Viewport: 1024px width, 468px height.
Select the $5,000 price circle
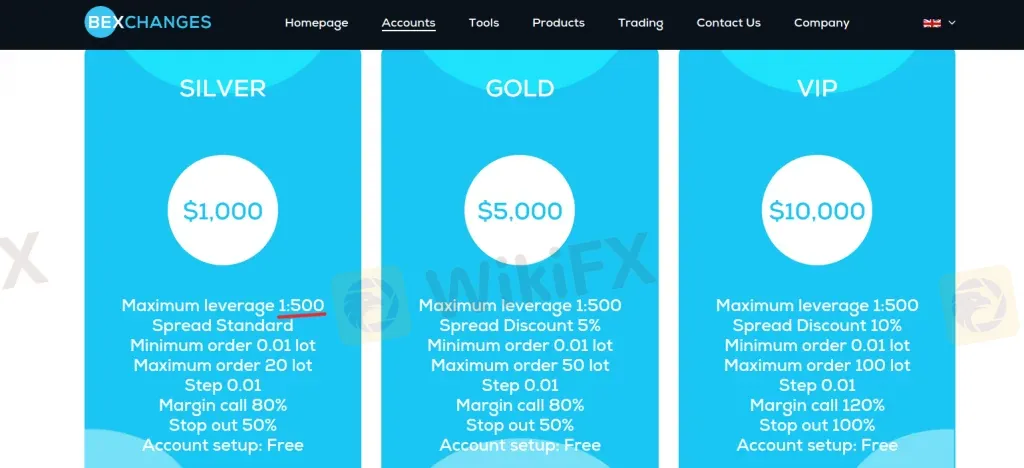[x=520, y=211]
